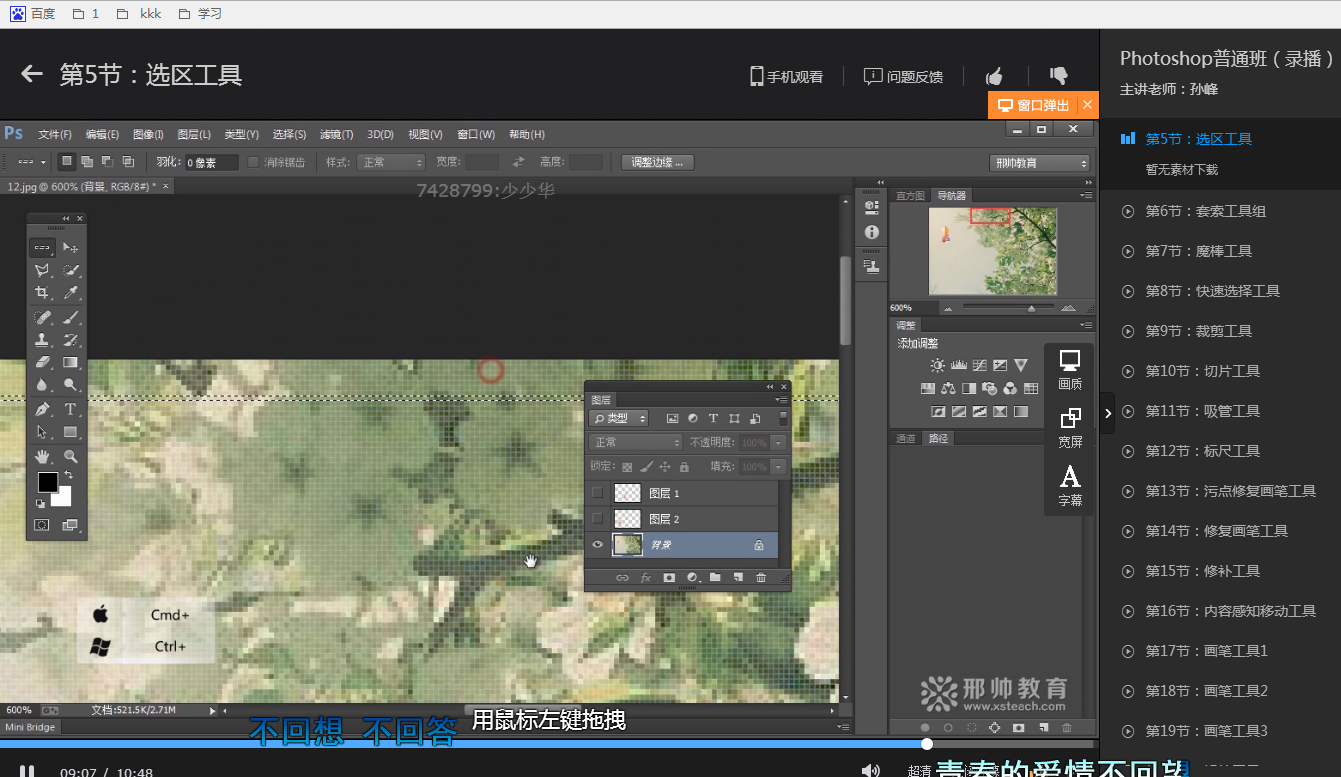Open the 字幕 subtitle settings
Viewport: 1341px width, 777px height.
point(1069,484)
